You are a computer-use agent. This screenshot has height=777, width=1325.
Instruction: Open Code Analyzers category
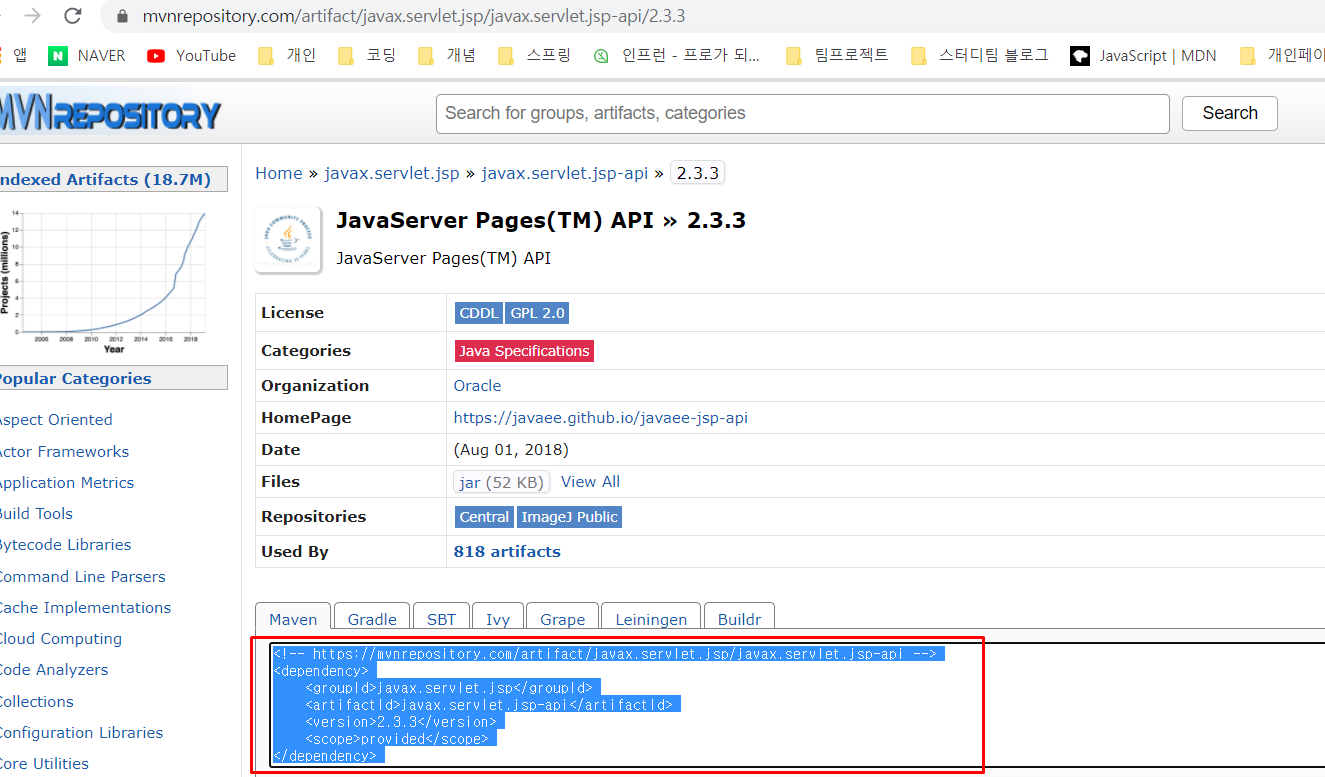click(53, 670)
